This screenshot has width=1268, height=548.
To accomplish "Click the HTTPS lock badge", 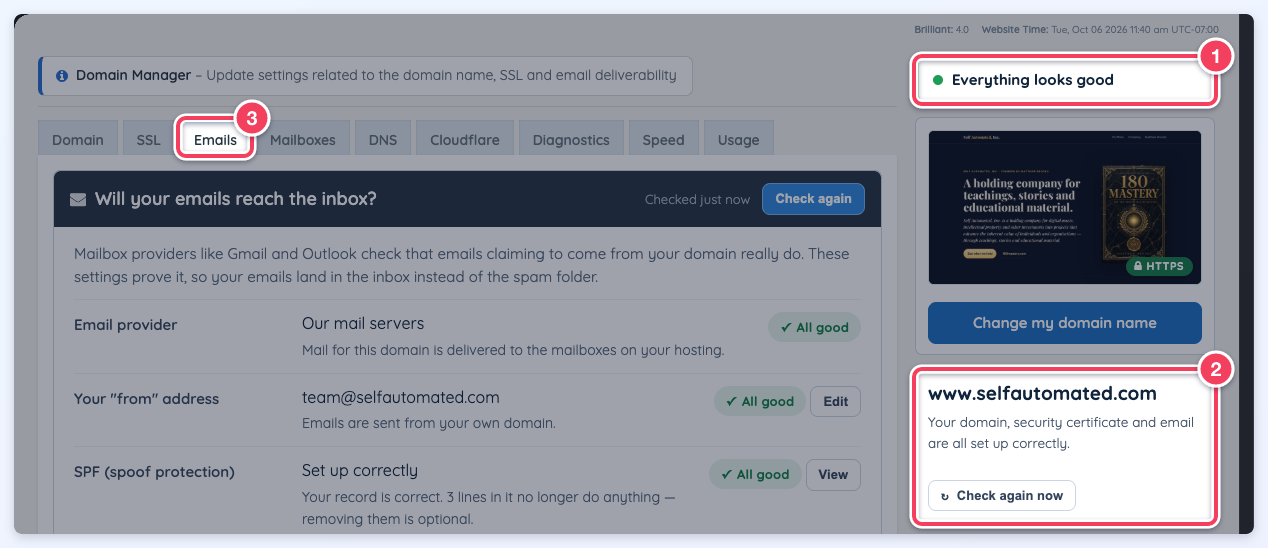I will click(x=1159, y=267).
